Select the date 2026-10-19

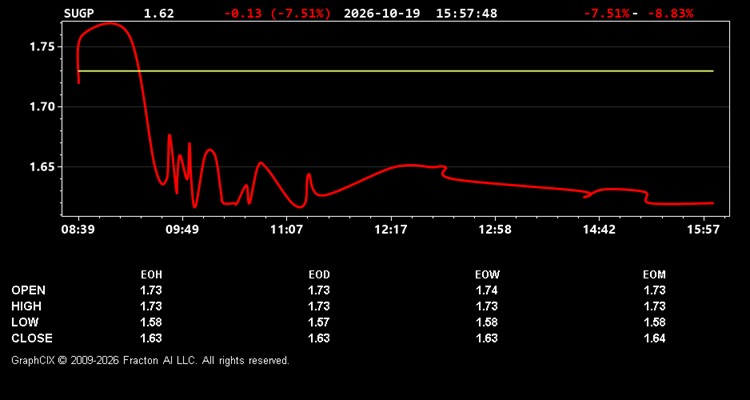tap(382, 13)
